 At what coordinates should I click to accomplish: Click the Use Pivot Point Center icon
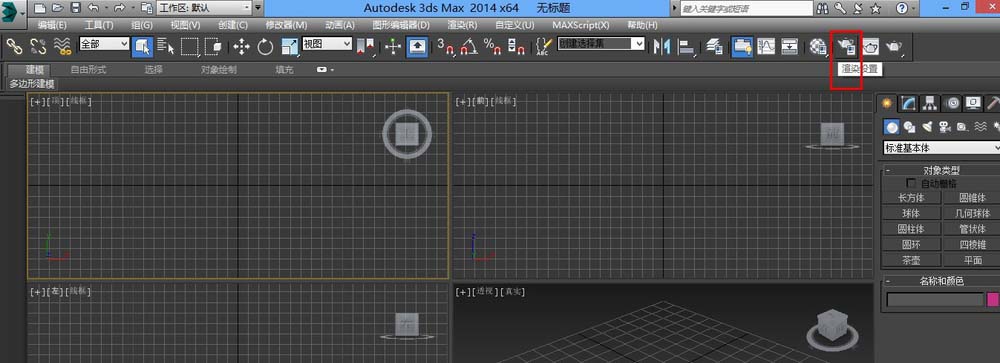(366, 46)
